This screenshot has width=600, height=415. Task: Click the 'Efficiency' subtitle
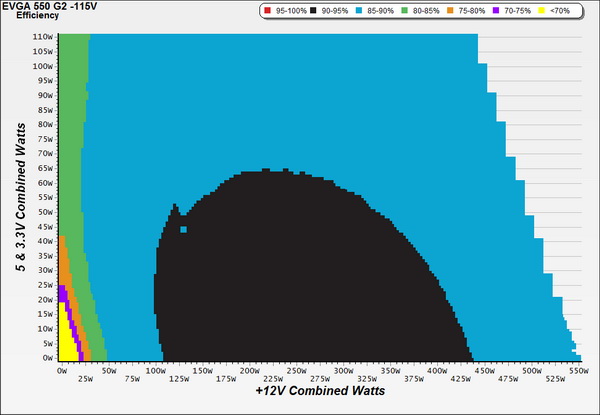pyautogui.click(x=38, y=16)
